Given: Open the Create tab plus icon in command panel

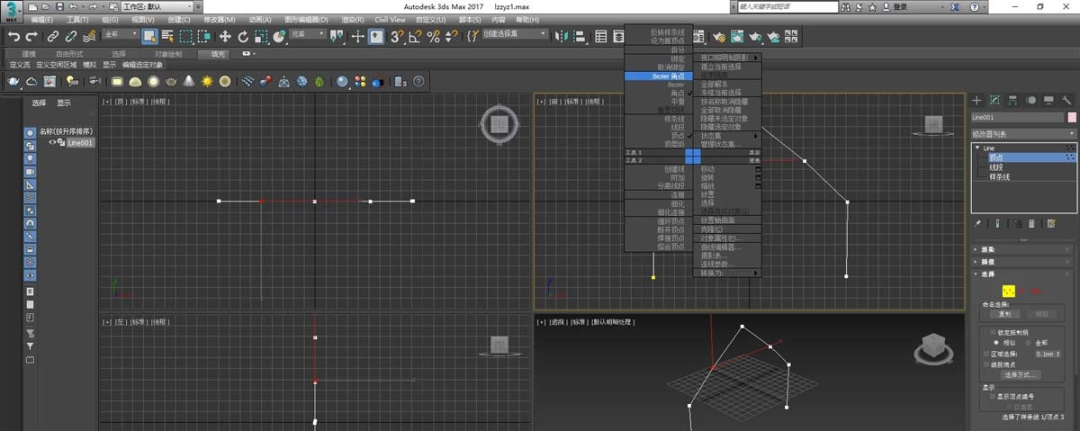Looking at the screenshot, I should pos(977,101).
